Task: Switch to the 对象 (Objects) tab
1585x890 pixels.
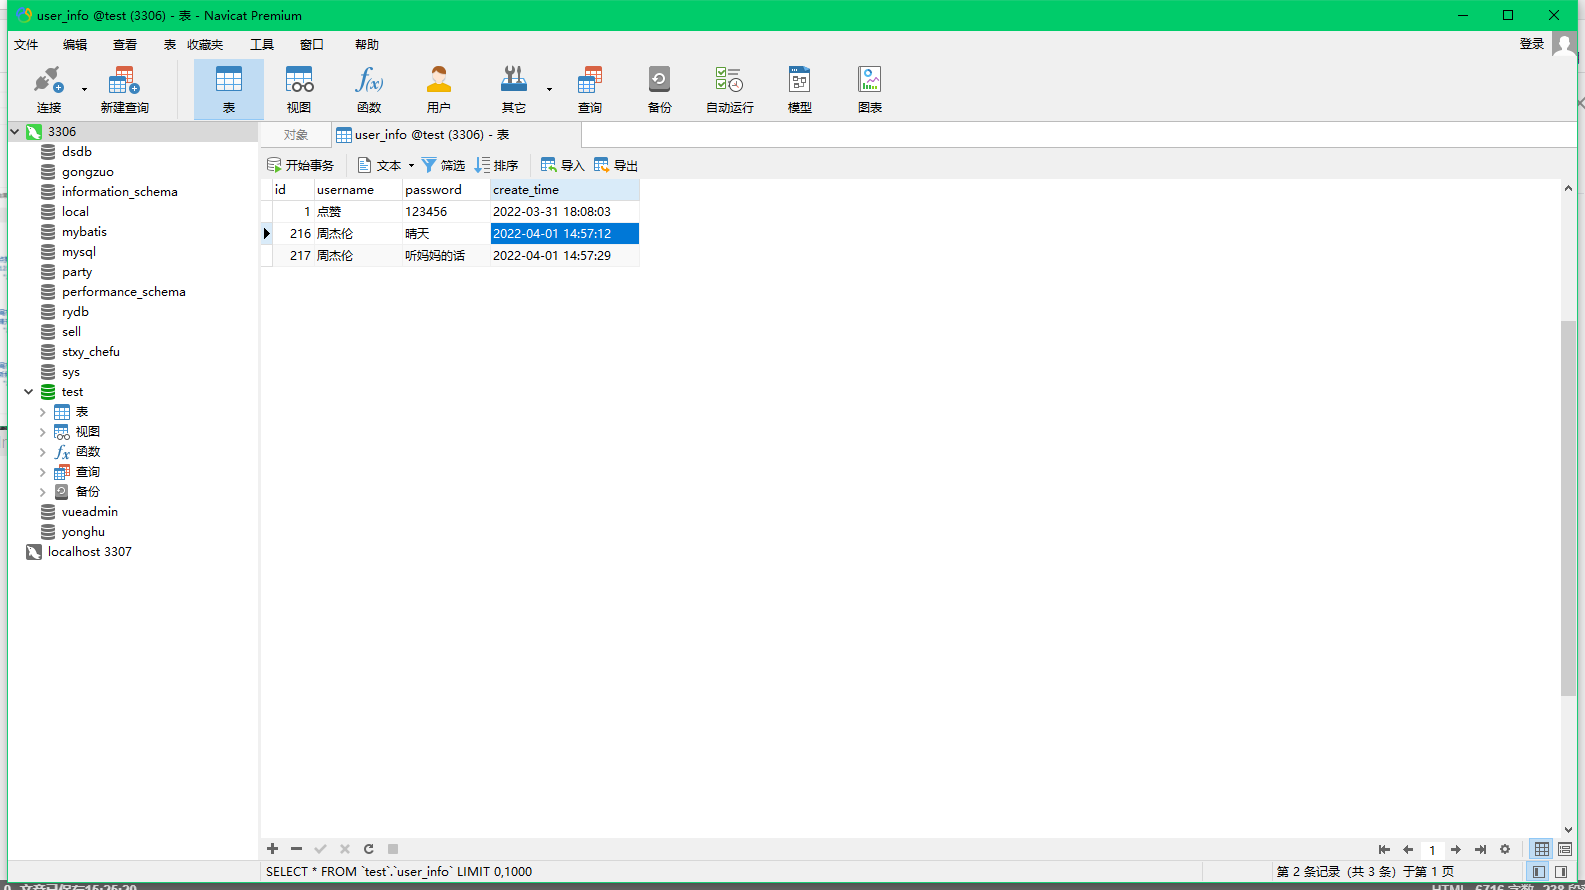Action: pos(295,135)
